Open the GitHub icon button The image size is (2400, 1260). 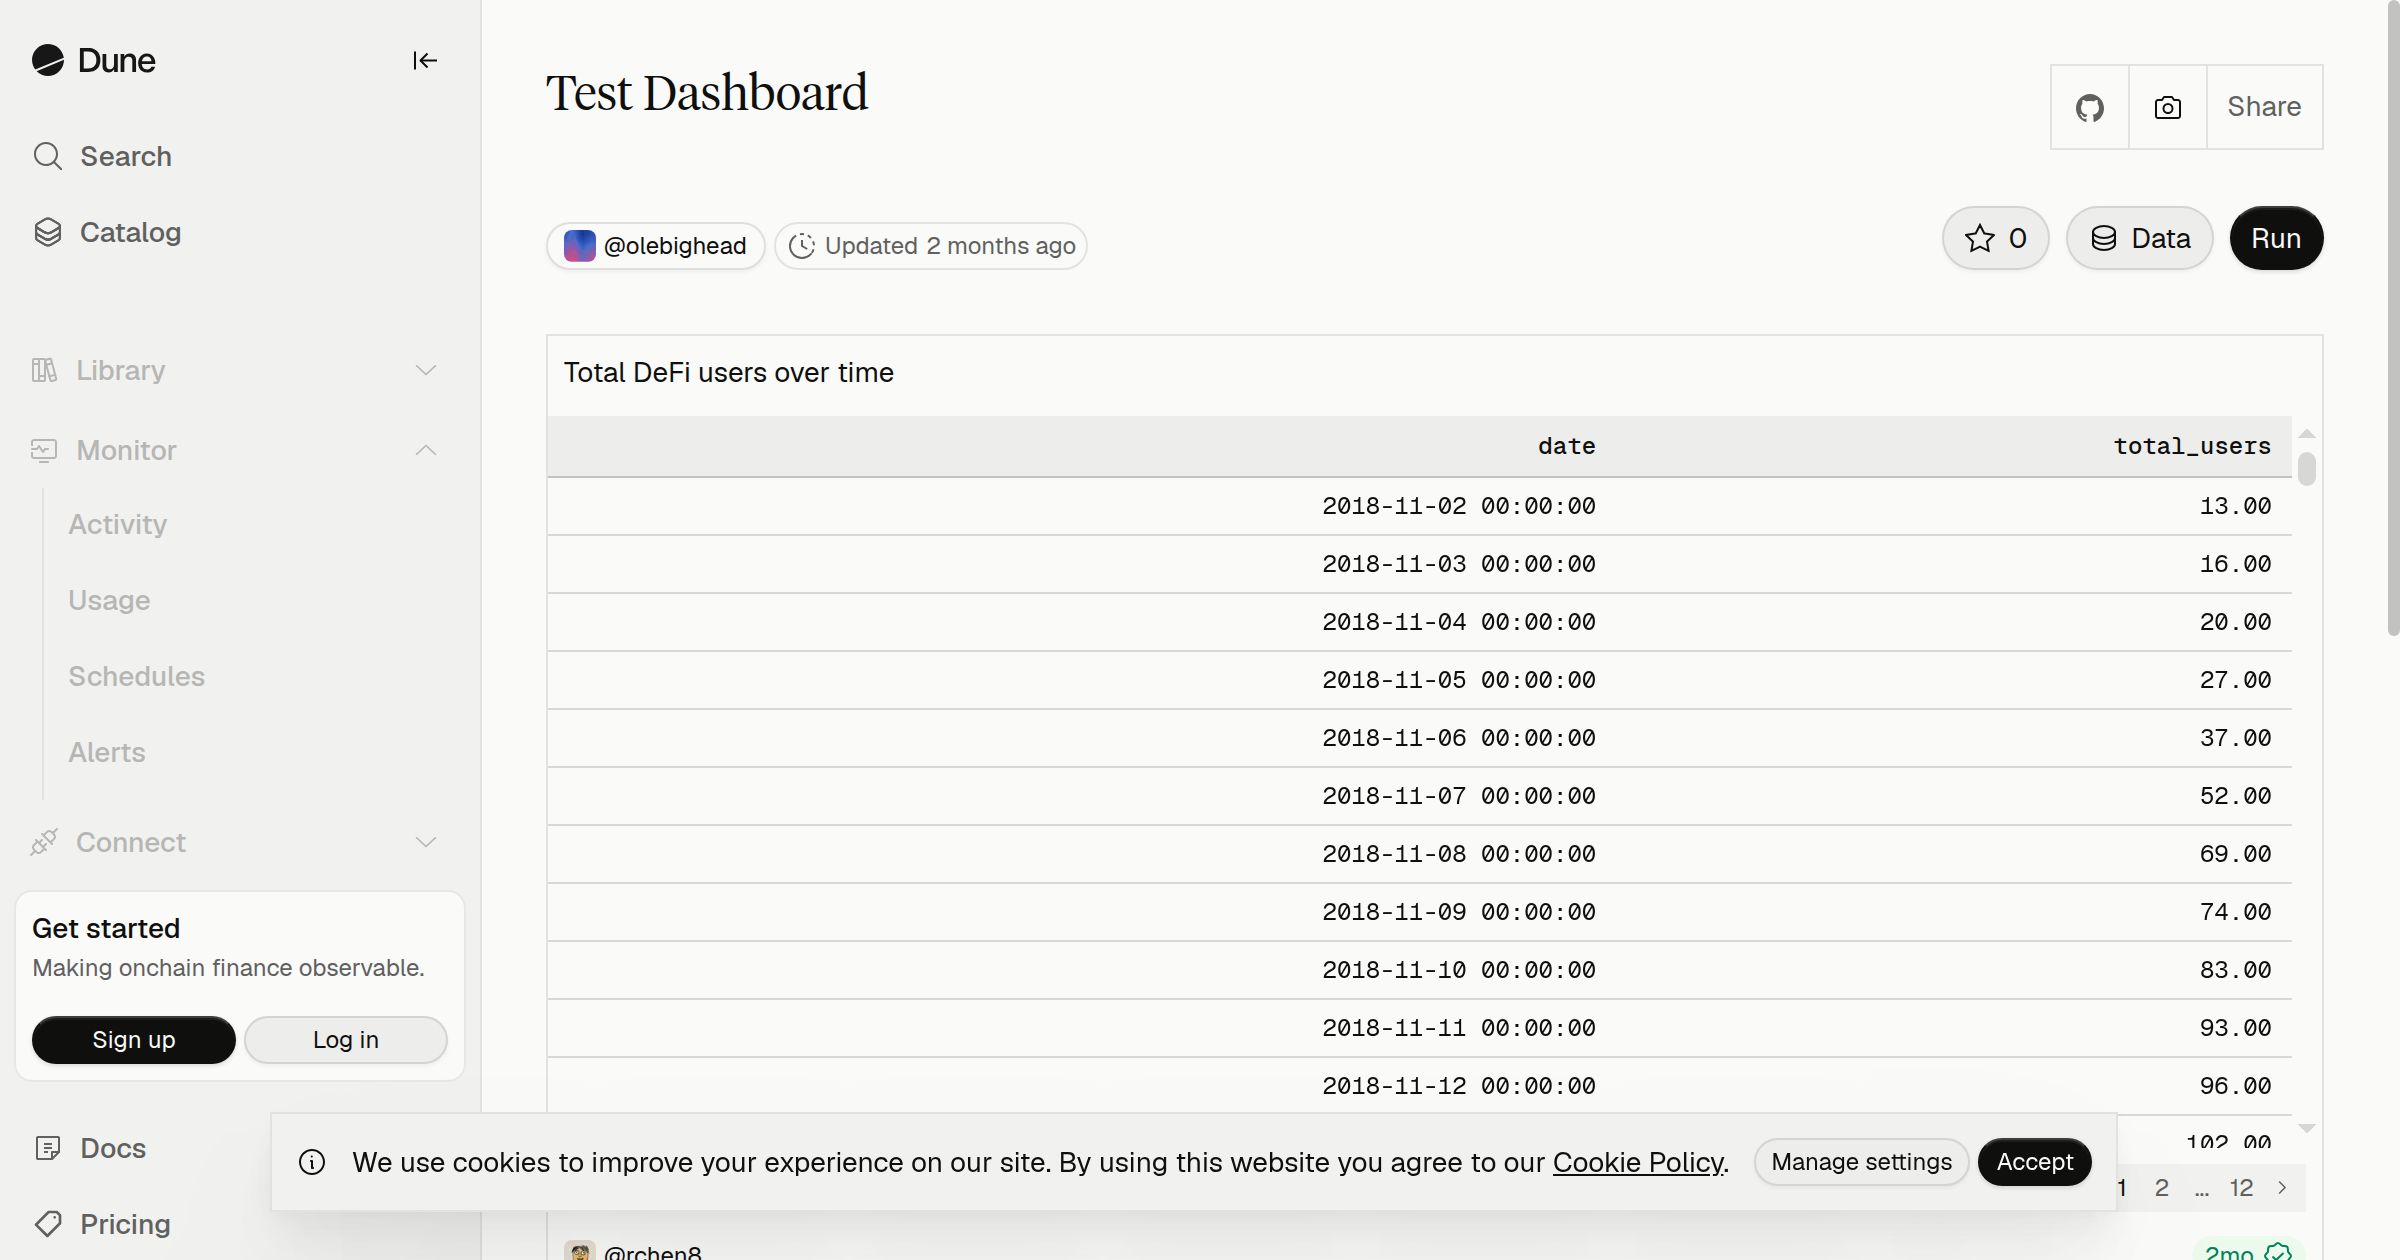[x=2090, y=107]
